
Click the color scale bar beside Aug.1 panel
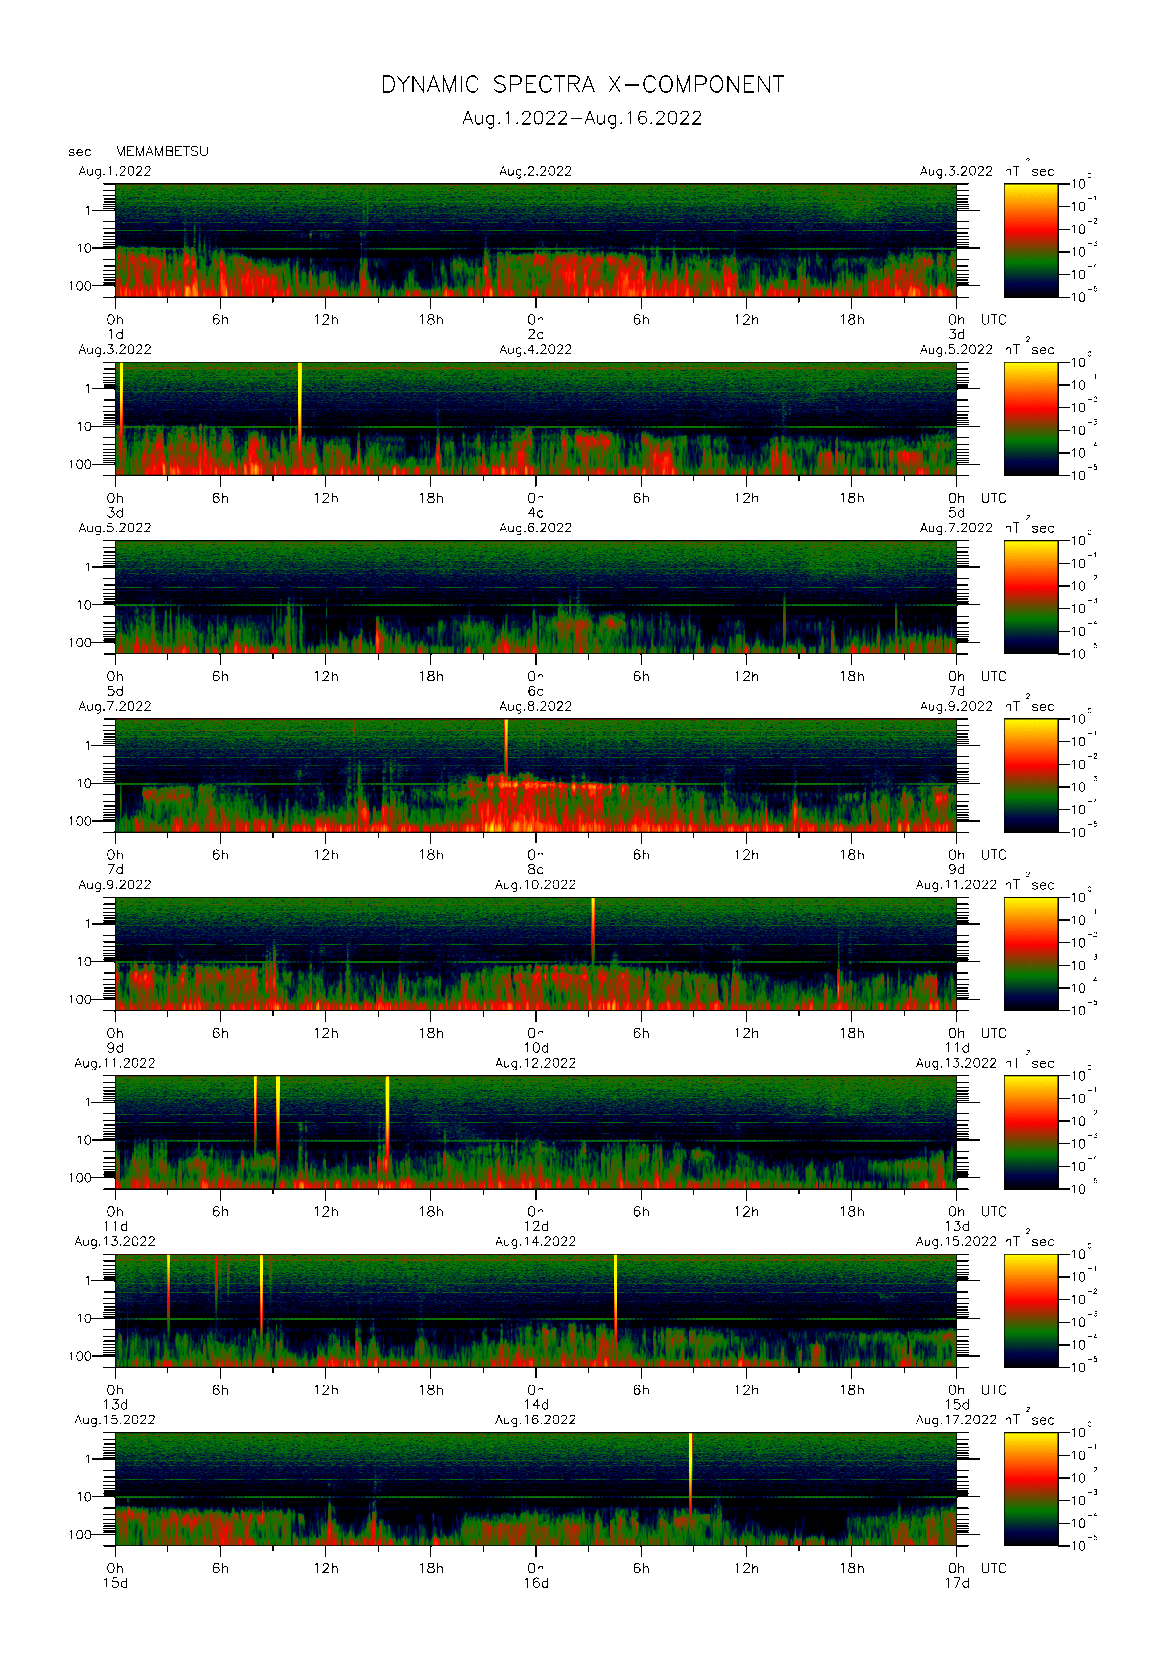pyautogui.click(x=1031, y=240)
